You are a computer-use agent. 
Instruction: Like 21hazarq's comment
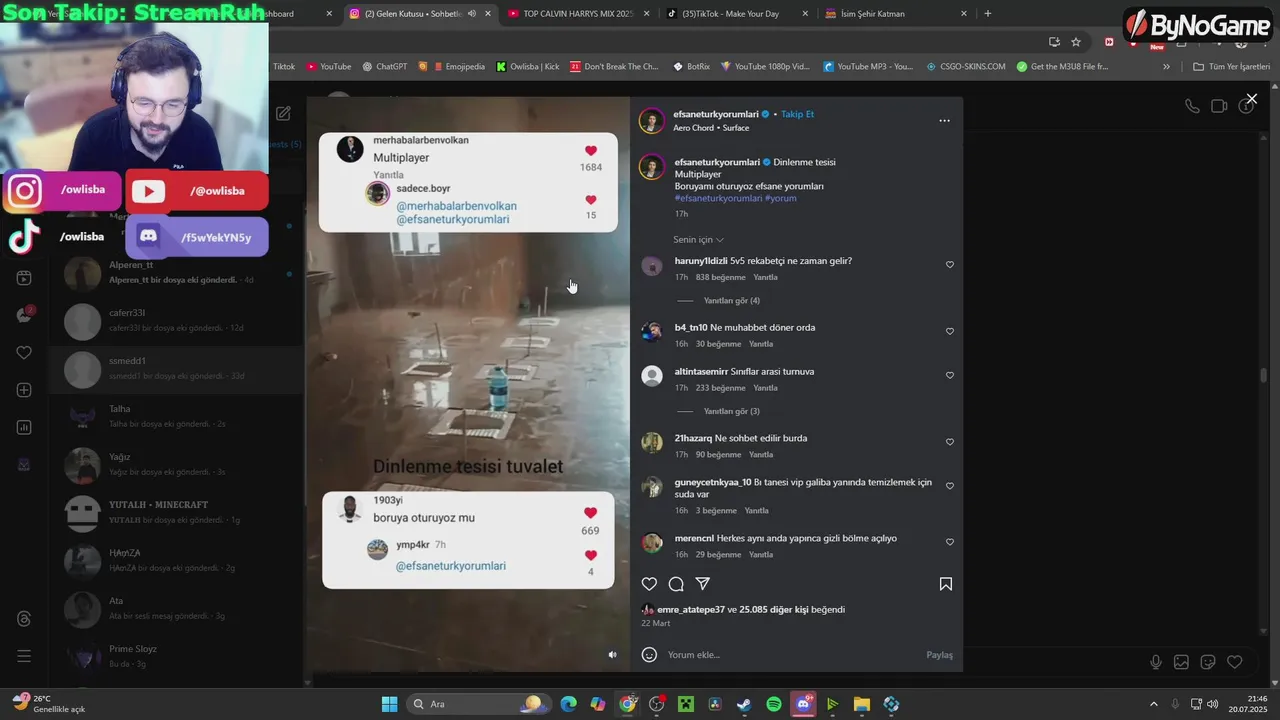[950, 442]
